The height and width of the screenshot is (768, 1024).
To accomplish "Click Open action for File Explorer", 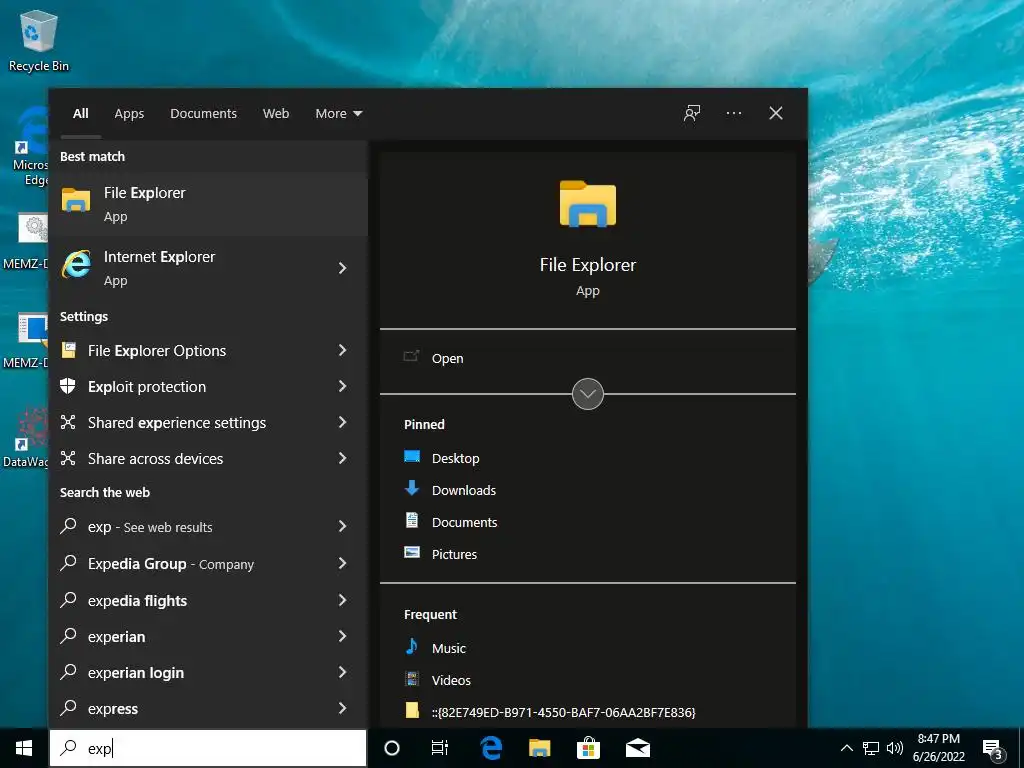I will coord(447,358).
